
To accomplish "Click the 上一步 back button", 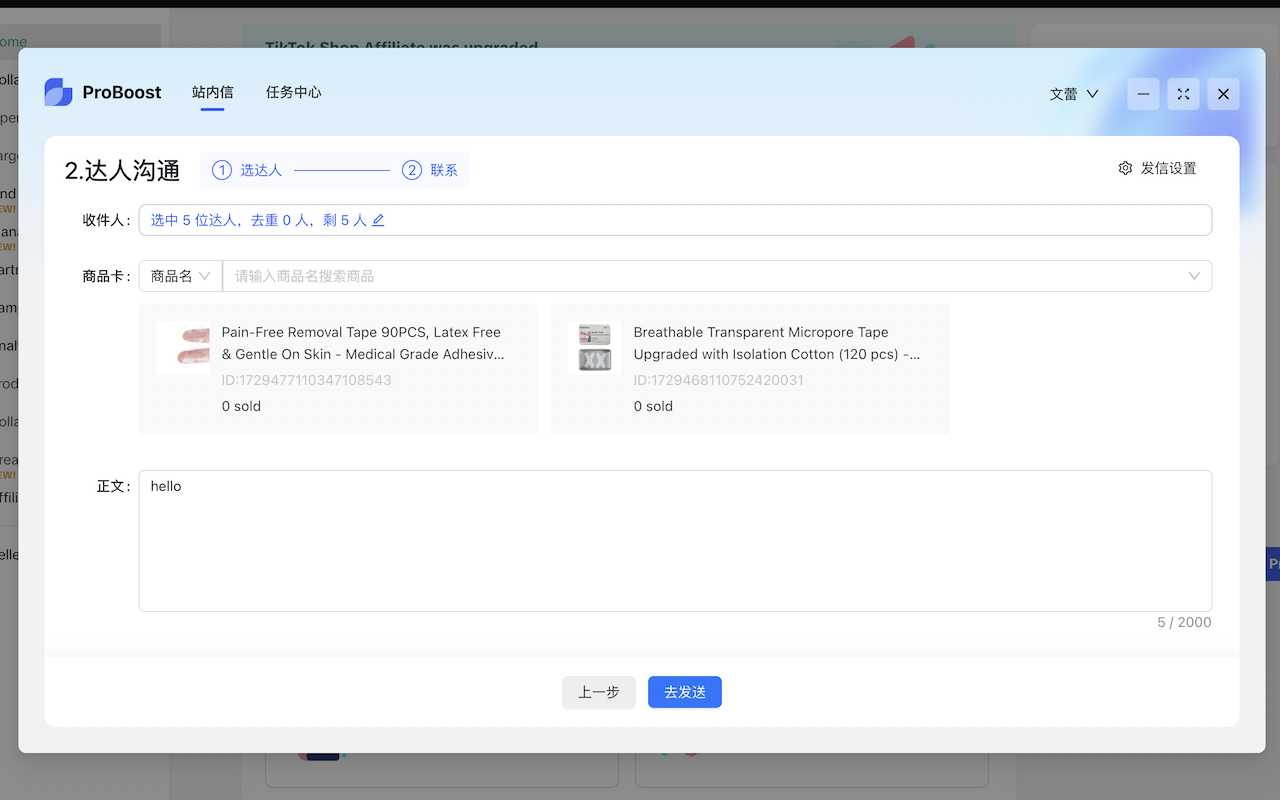I will tap(598, 692).
